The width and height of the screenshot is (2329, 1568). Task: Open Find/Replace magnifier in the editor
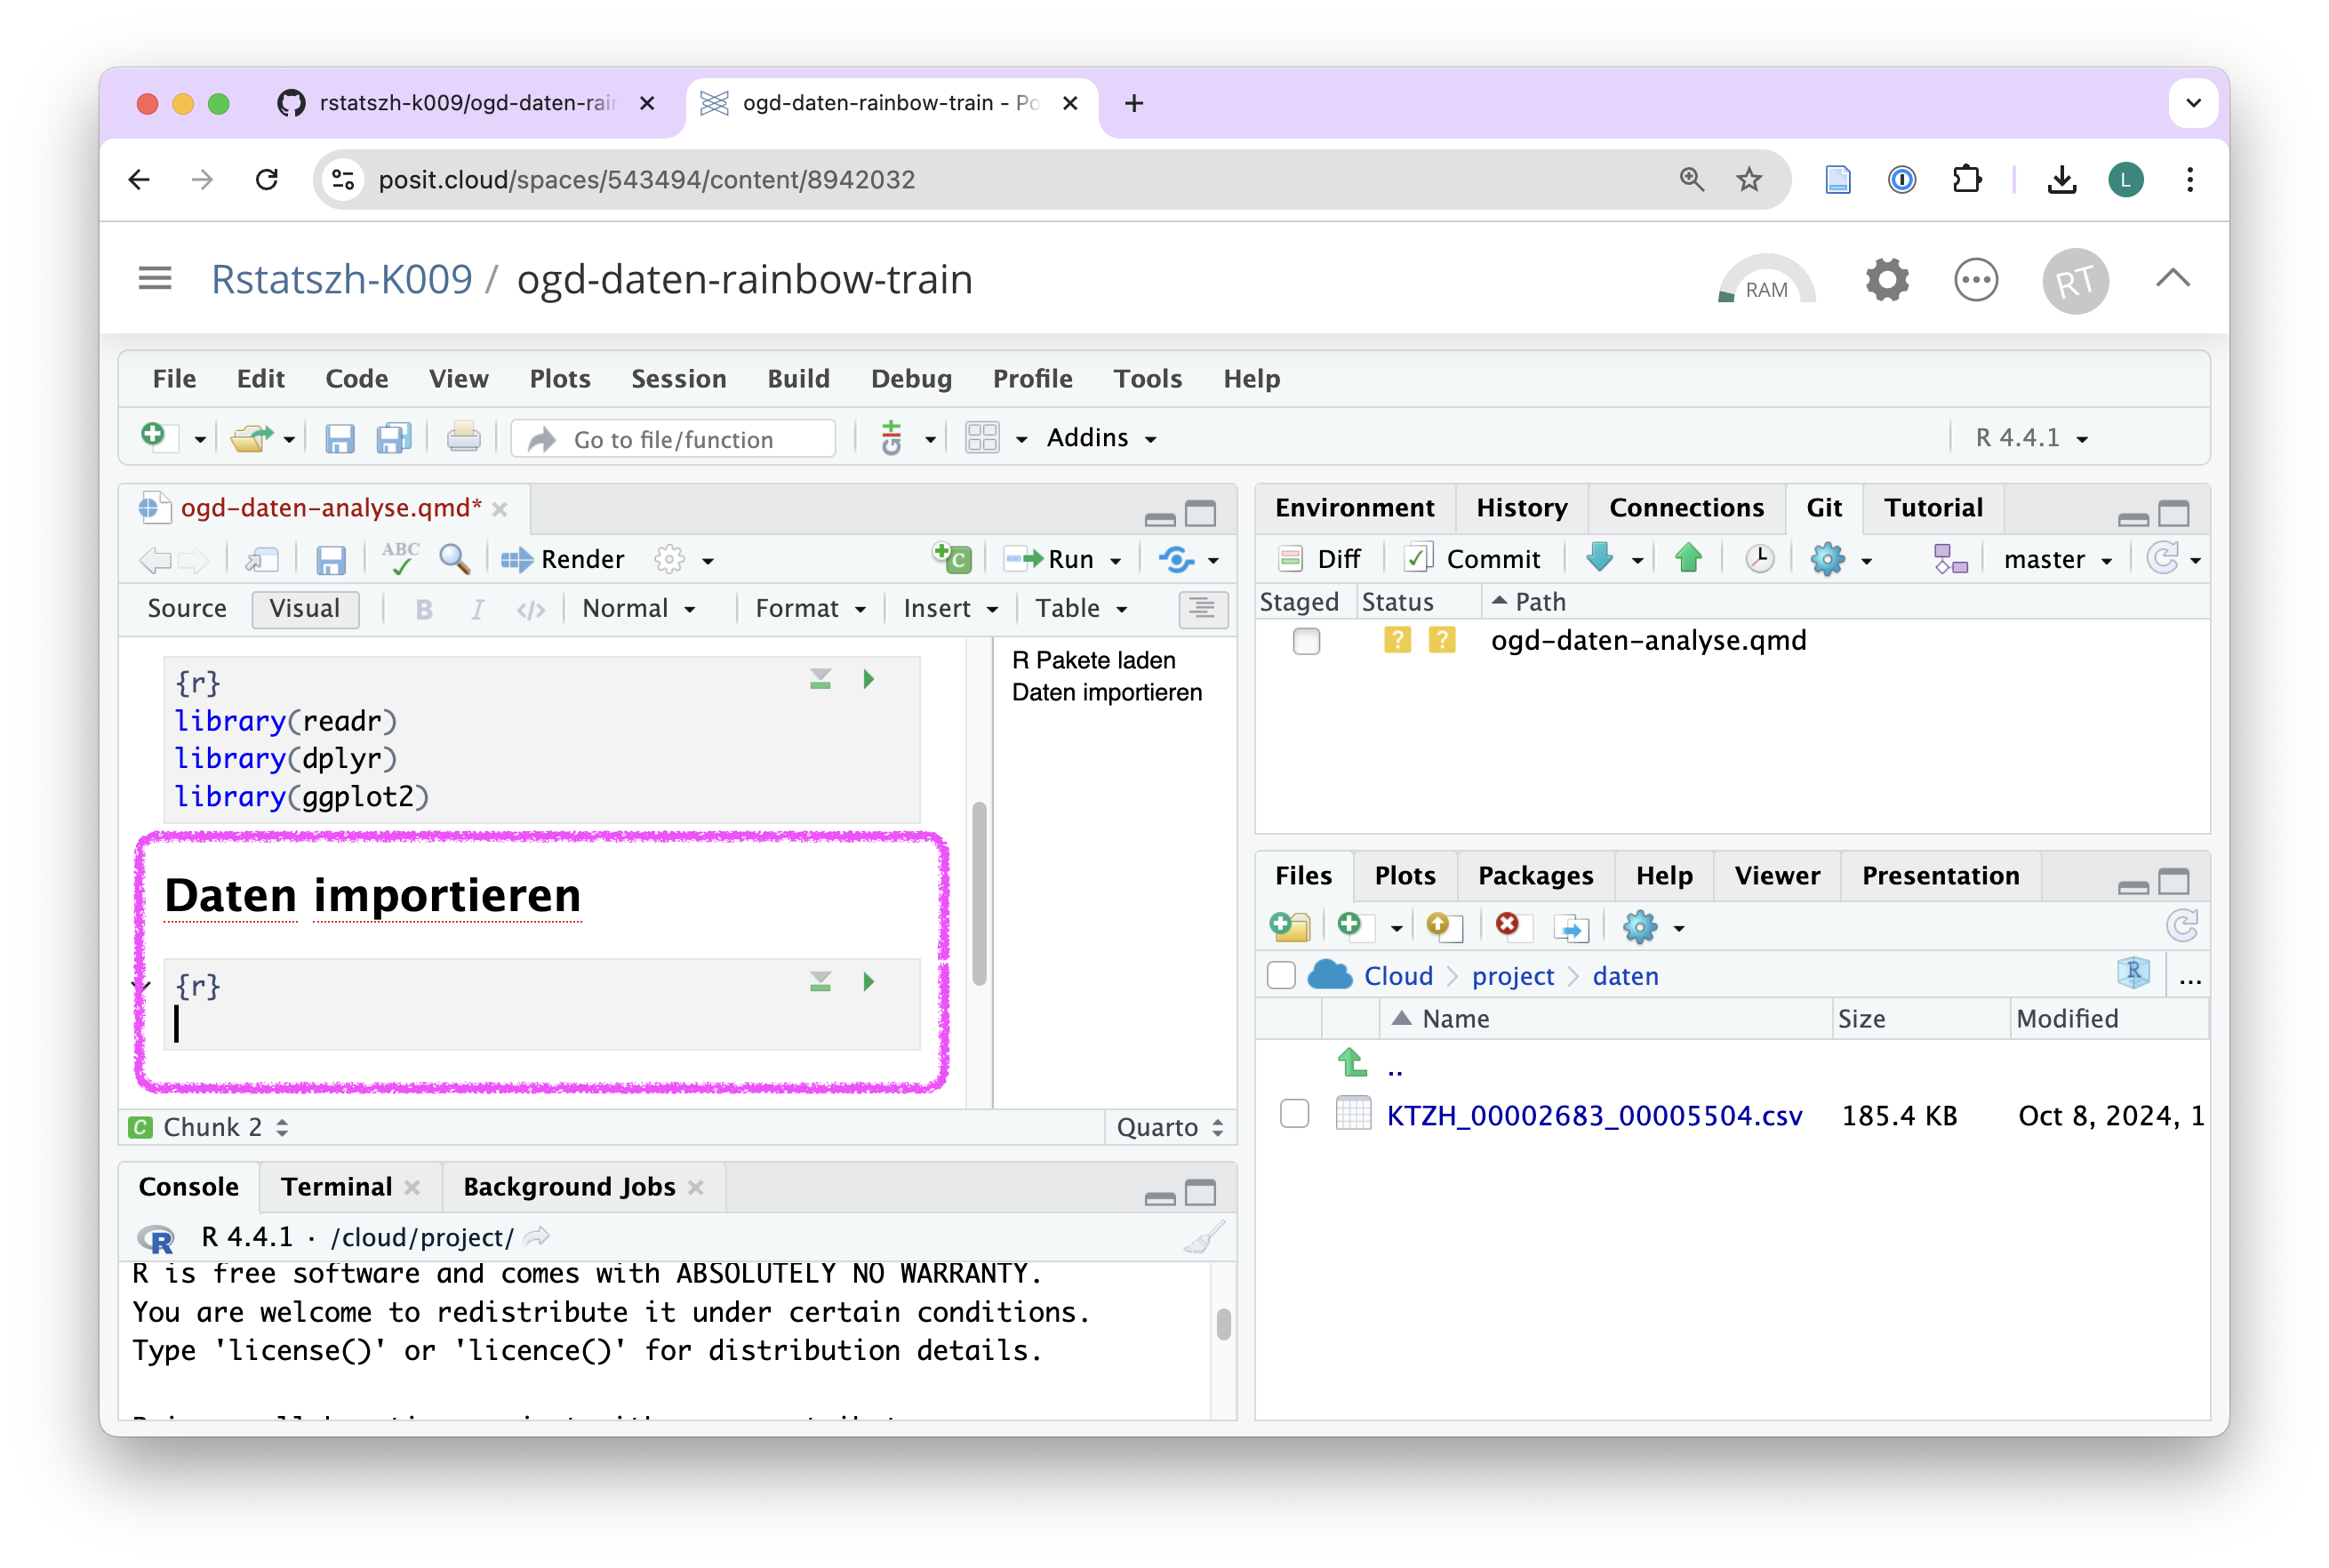(455, 559)
